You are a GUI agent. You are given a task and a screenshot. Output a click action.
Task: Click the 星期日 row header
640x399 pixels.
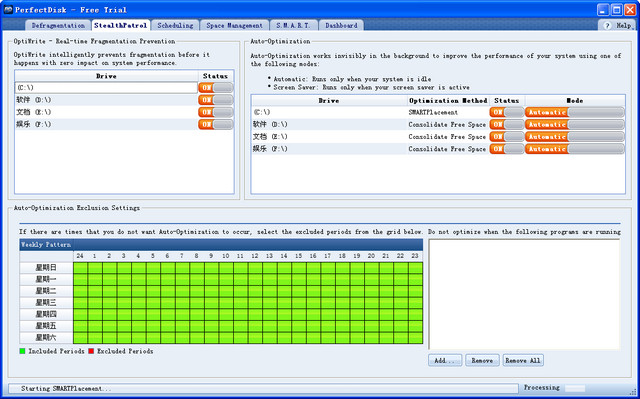46,268
